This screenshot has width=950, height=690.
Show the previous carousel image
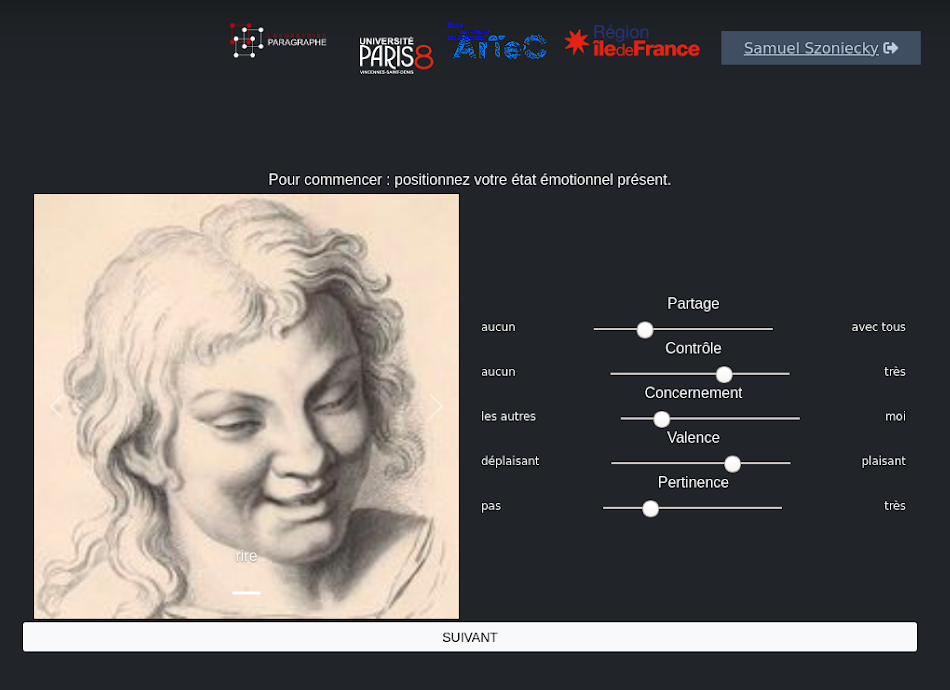click(56, 406)
